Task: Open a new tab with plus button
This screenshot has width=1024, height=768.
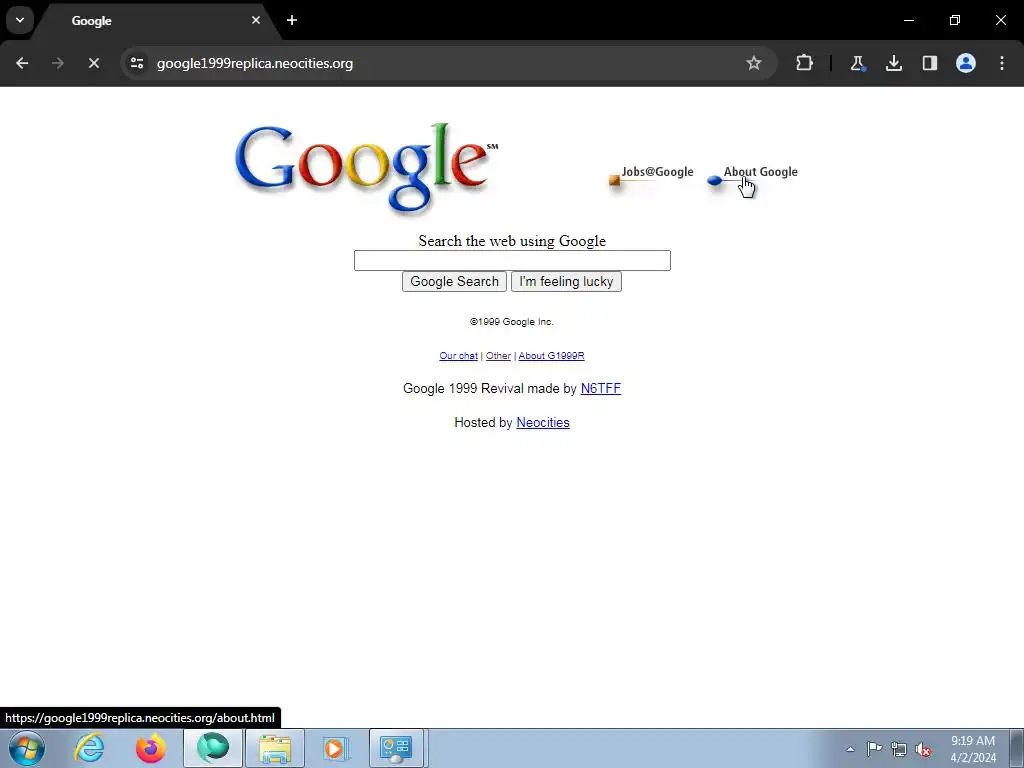Action: point(292,20)
